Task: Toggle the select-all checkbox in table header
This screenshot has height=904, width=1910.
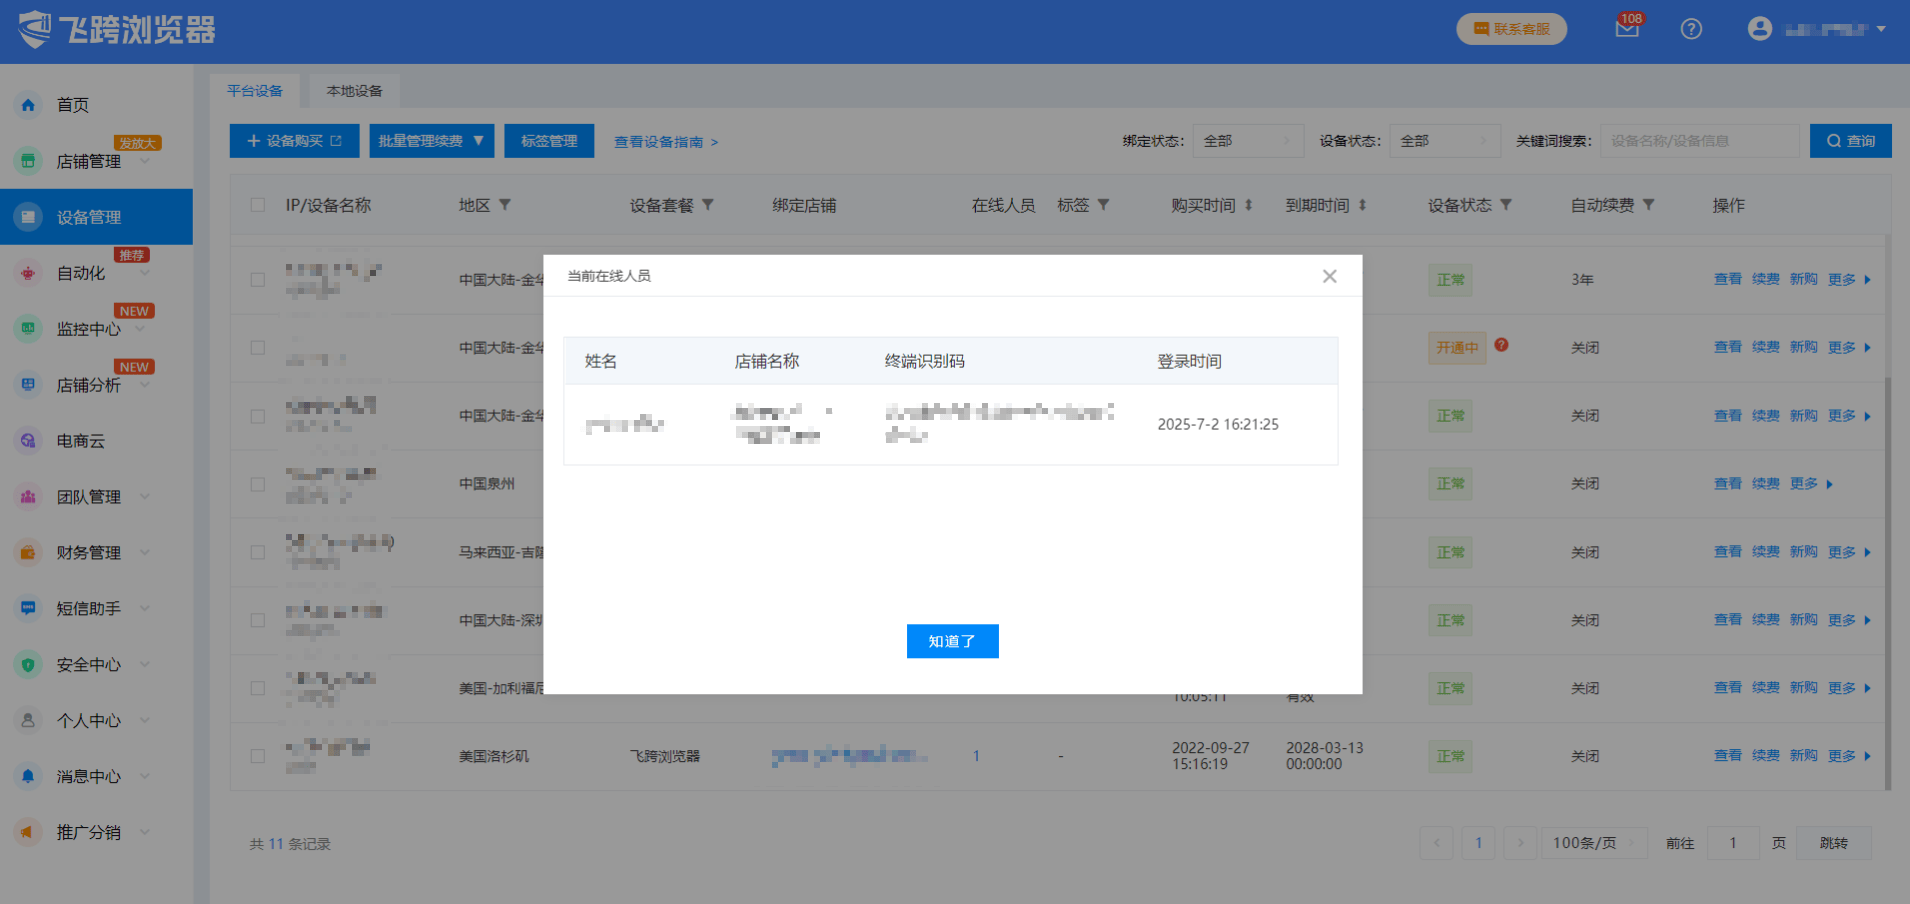Action: [258, 205]
